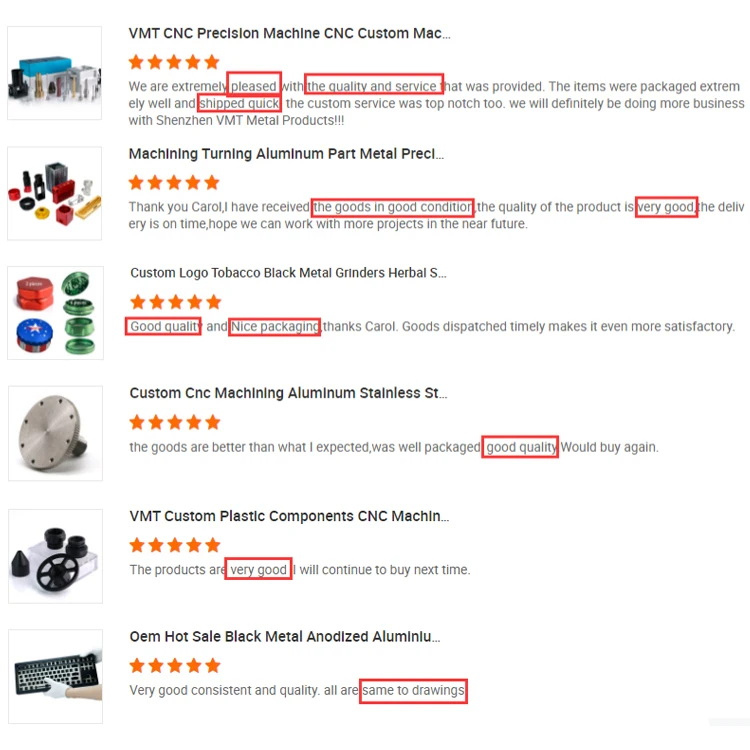Open the VMT CNC Precision Machine product thumbnail

pos(55,73)
